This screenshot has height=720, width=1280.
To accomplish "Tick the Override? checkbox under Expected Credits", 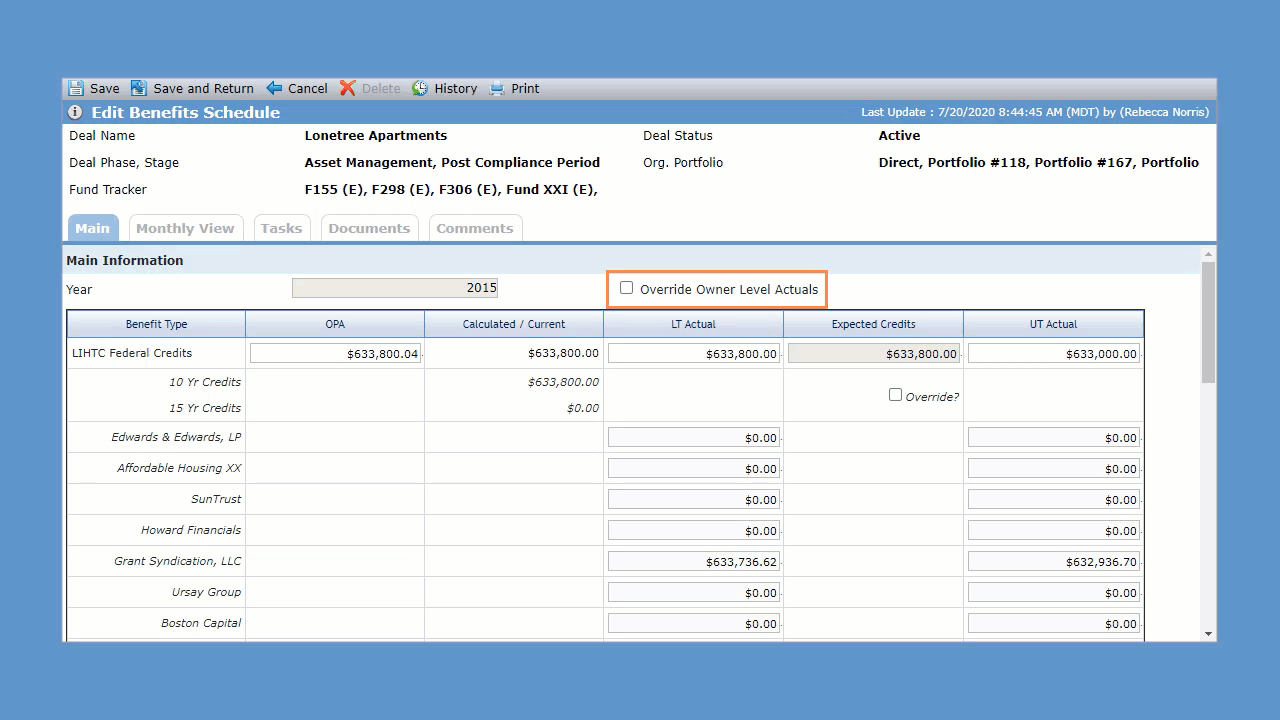I will pyautogui.click(x=895, y=395).
